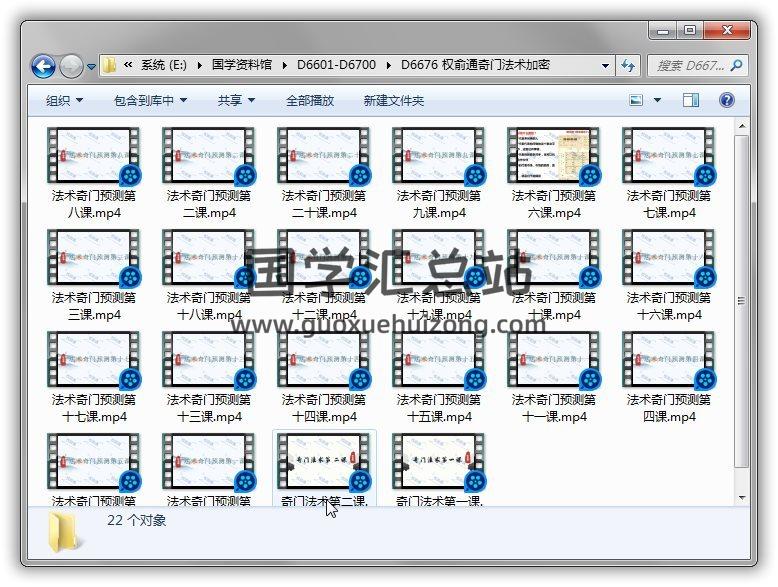Click the search magnifier icon

(737, 66)
